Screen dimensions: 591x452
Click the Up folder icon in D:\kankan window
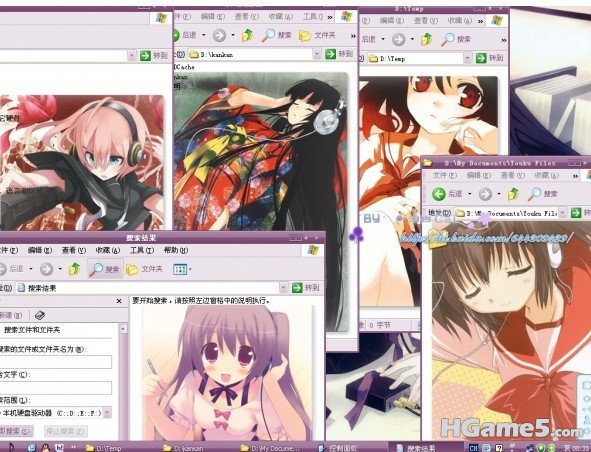(247, 35)
